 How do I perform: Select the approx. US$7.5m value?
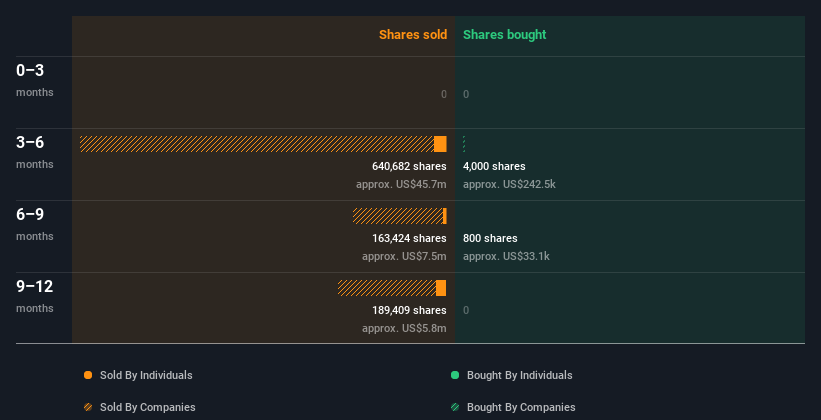(x=404, y=256)
